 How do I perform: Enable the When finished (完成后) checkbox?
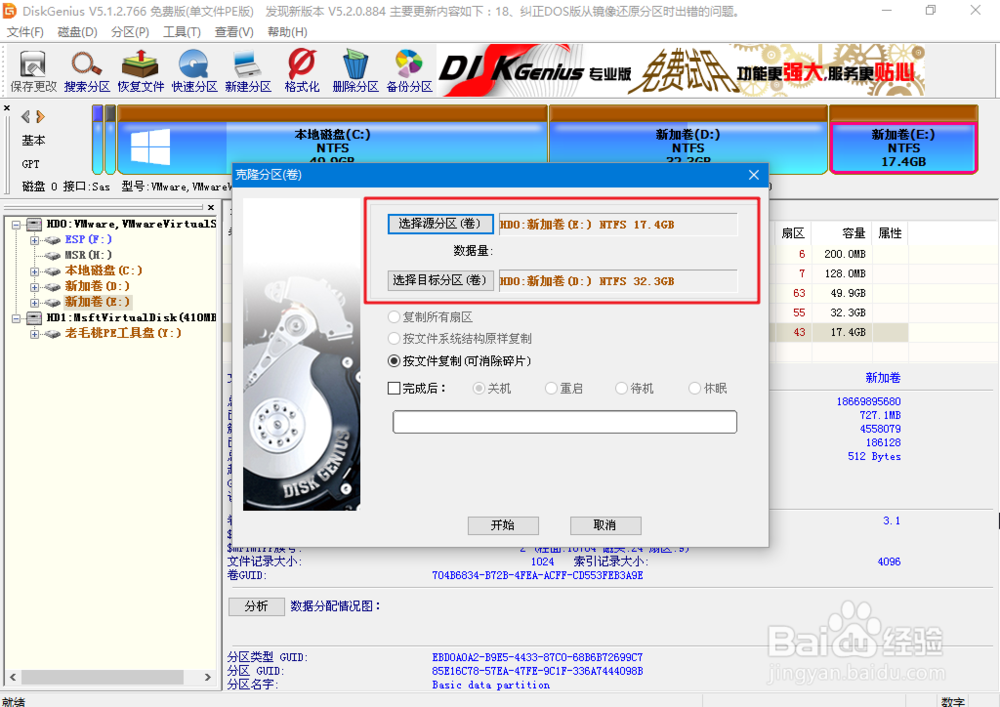[394, 388]
